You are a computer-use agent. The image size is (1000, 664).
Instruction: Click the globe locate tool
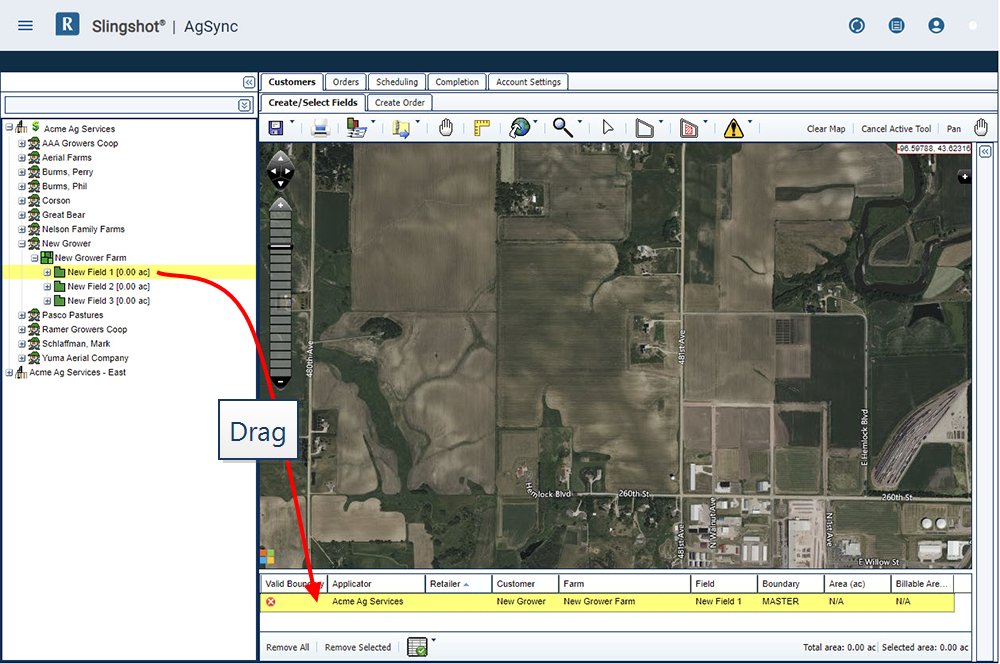tap(519, 128)
